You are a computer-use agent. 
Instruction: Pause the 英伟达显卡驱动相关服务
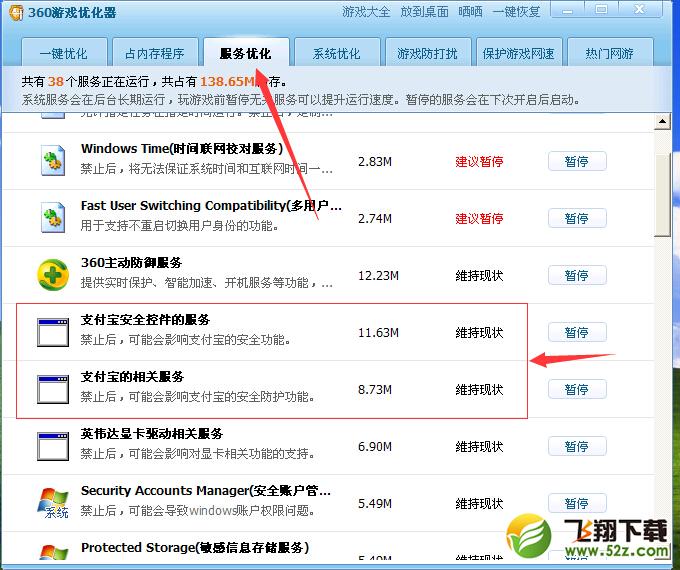coord(577,446)
